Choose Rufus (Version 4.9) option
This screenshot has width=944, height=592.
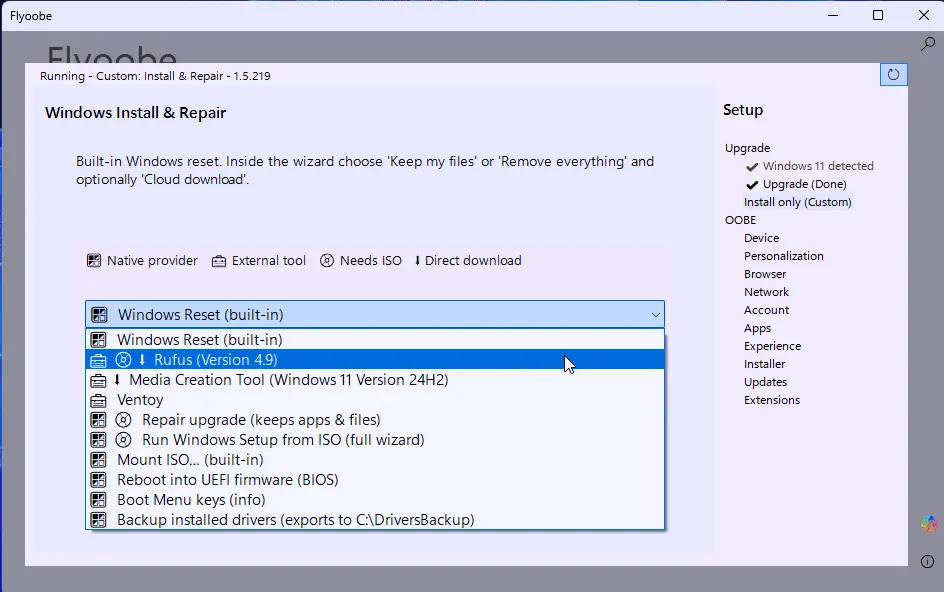pyautogui.click(x=374, y=360)
